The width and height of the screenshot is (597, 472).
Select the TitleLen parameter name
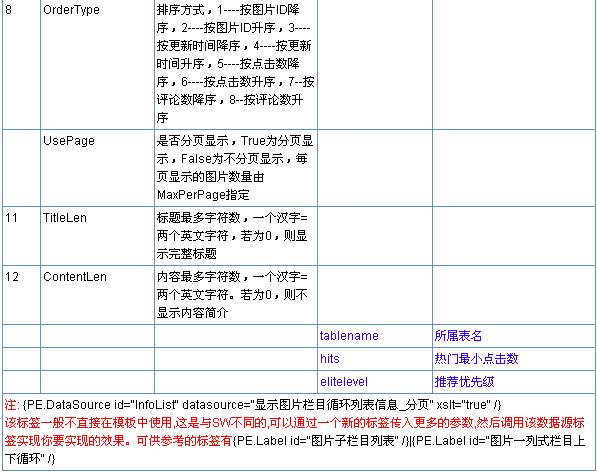coord(65,218)
